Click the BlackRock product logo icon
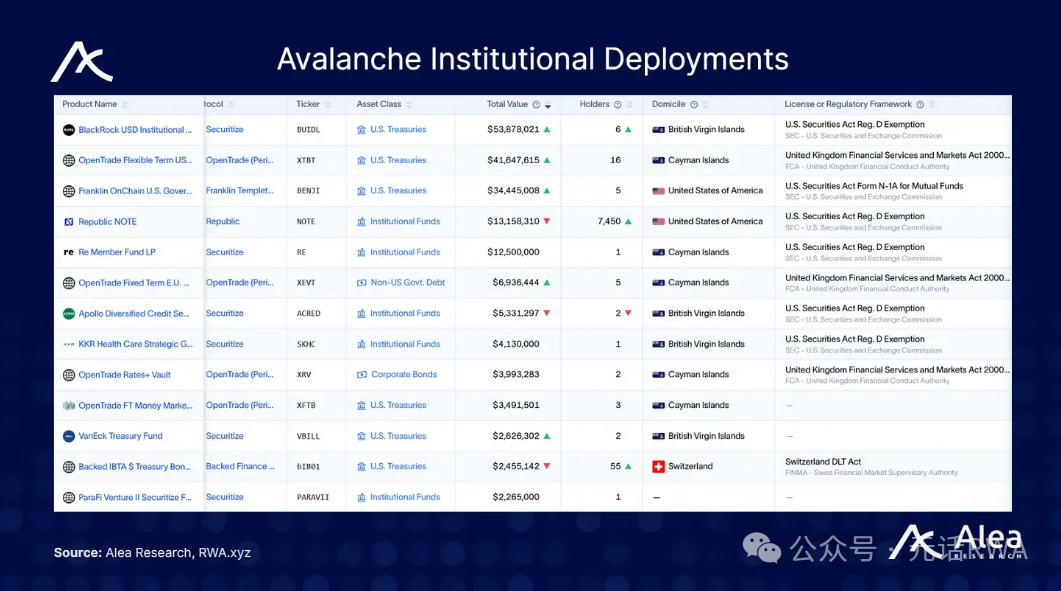Screen dimensions: 1061x591 68,130
